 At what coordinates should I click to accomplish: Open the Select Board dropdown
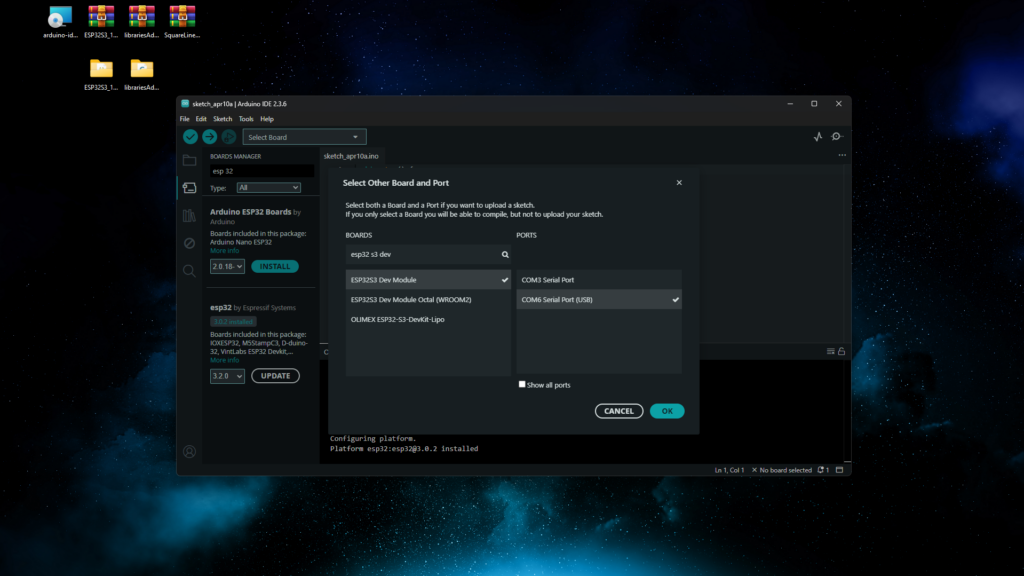click(x=304, y=137)
